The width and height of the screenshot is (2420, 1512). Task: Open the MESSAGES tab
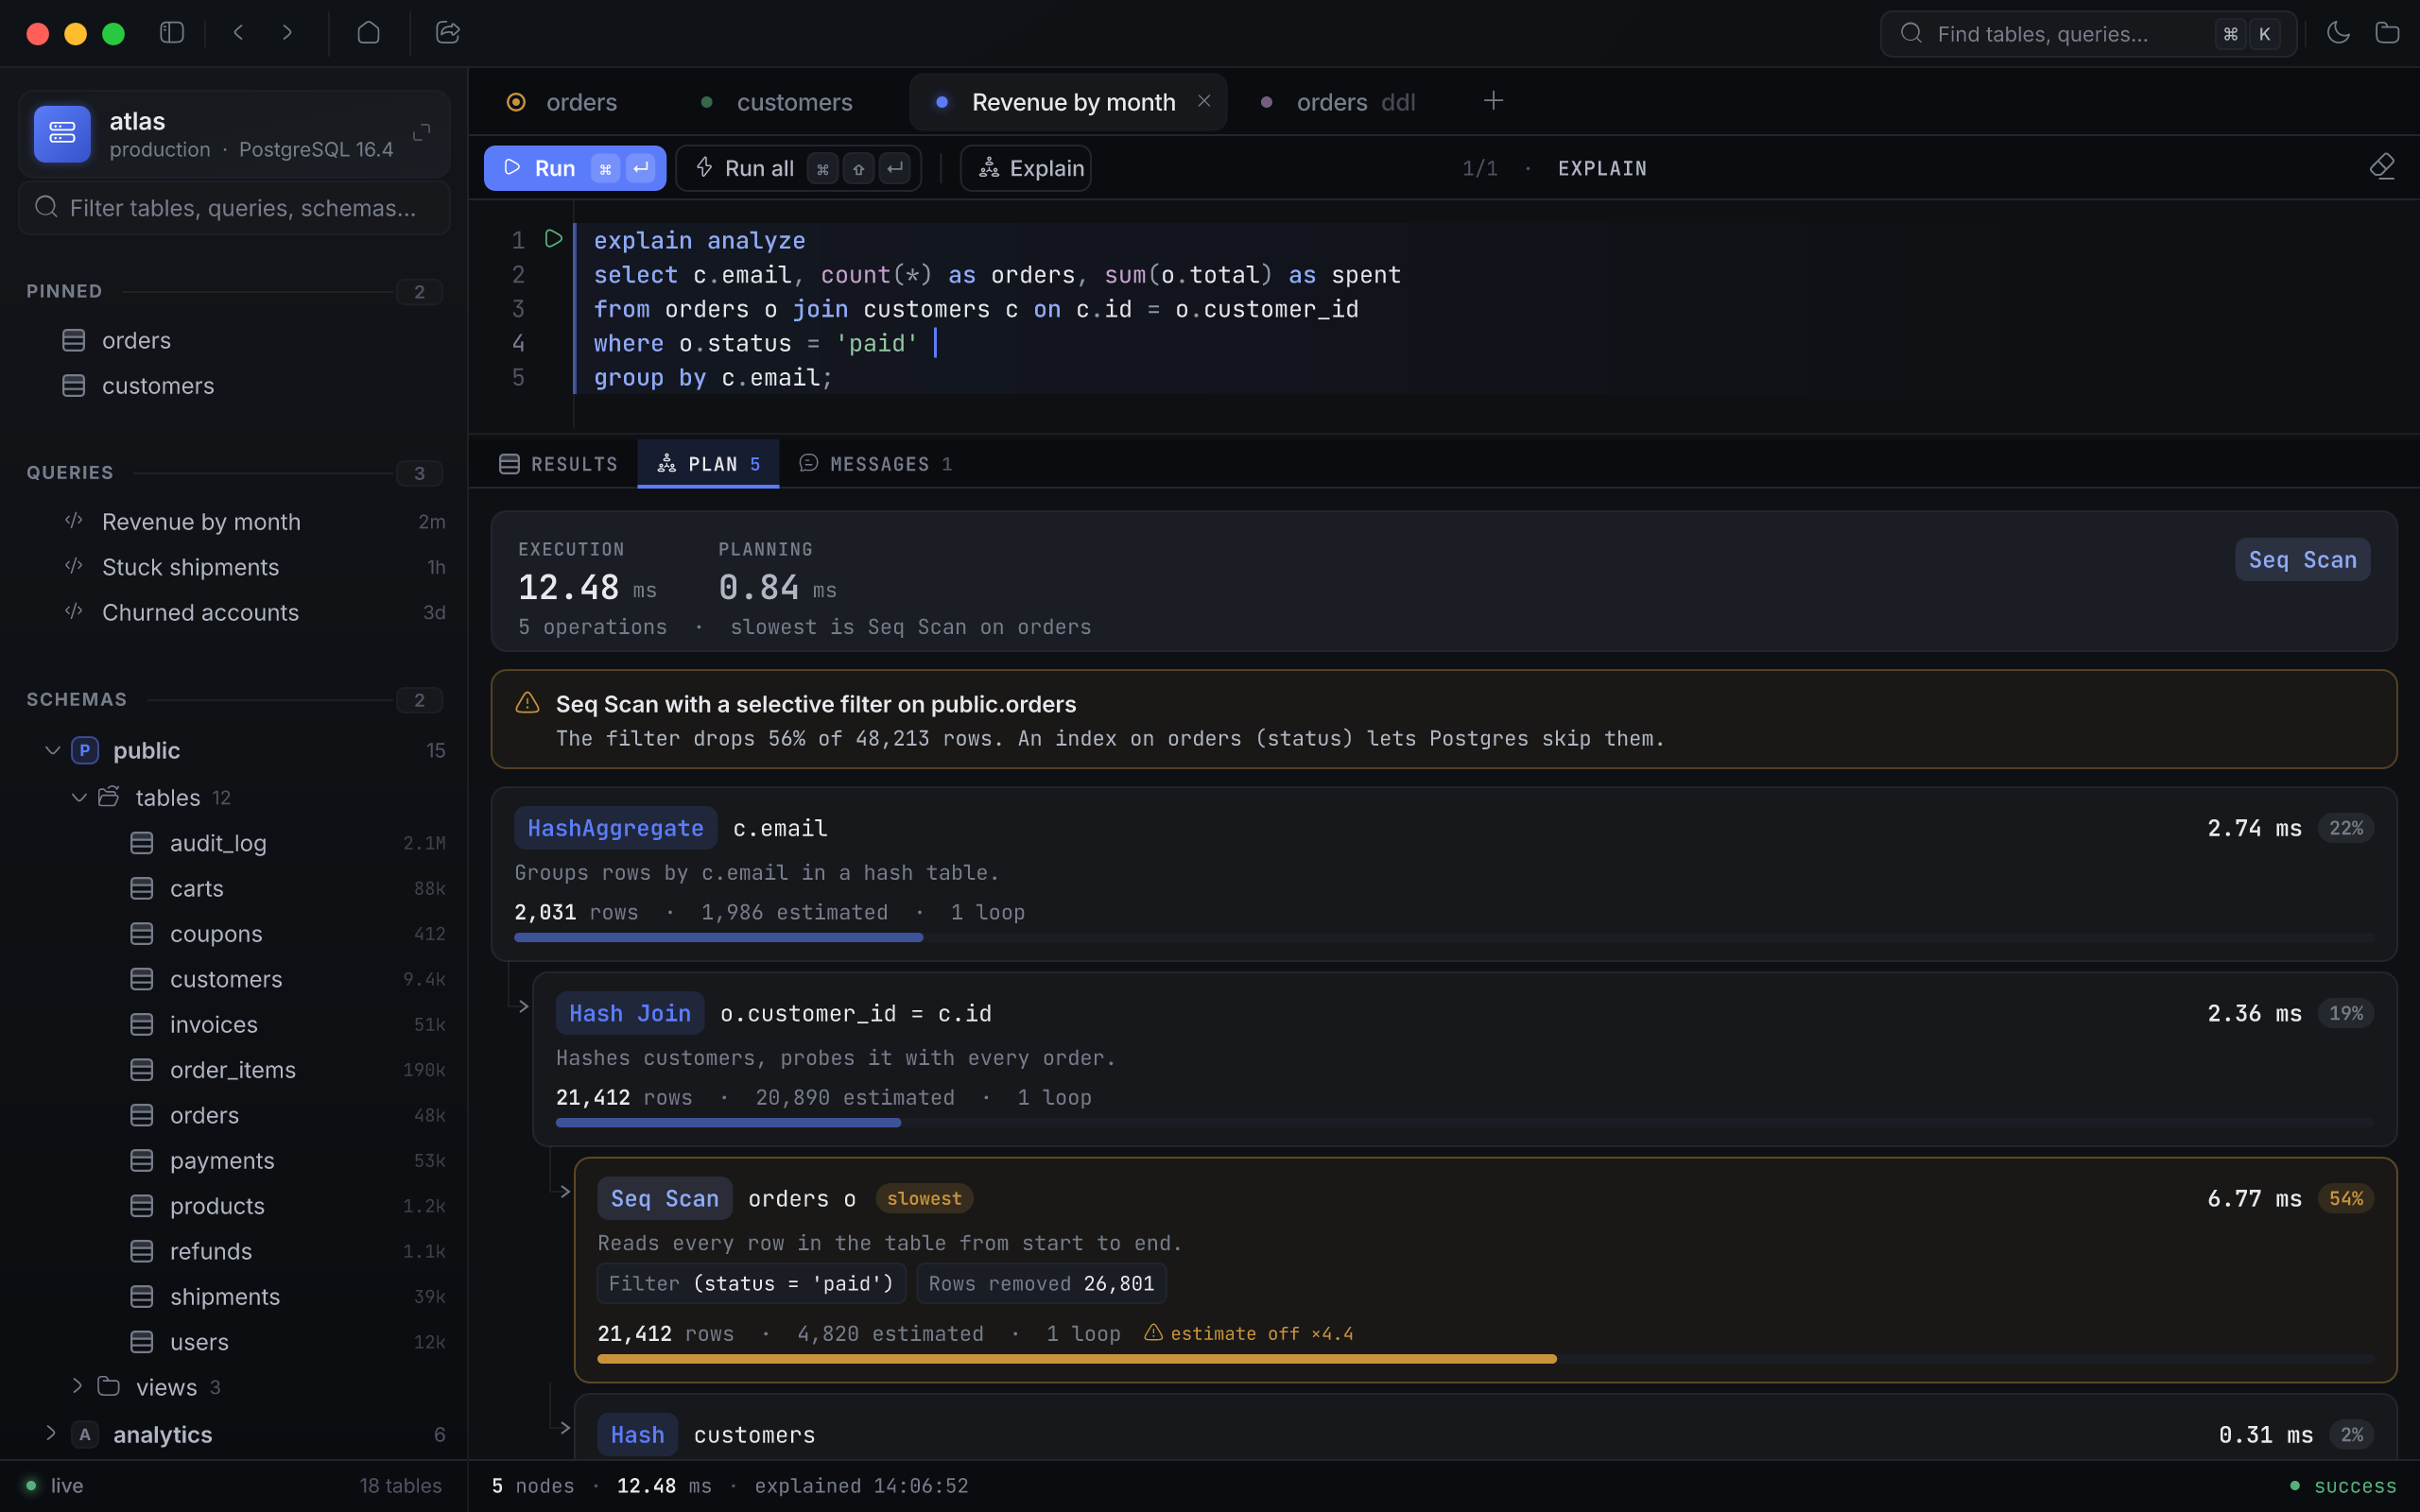(876, 464)
